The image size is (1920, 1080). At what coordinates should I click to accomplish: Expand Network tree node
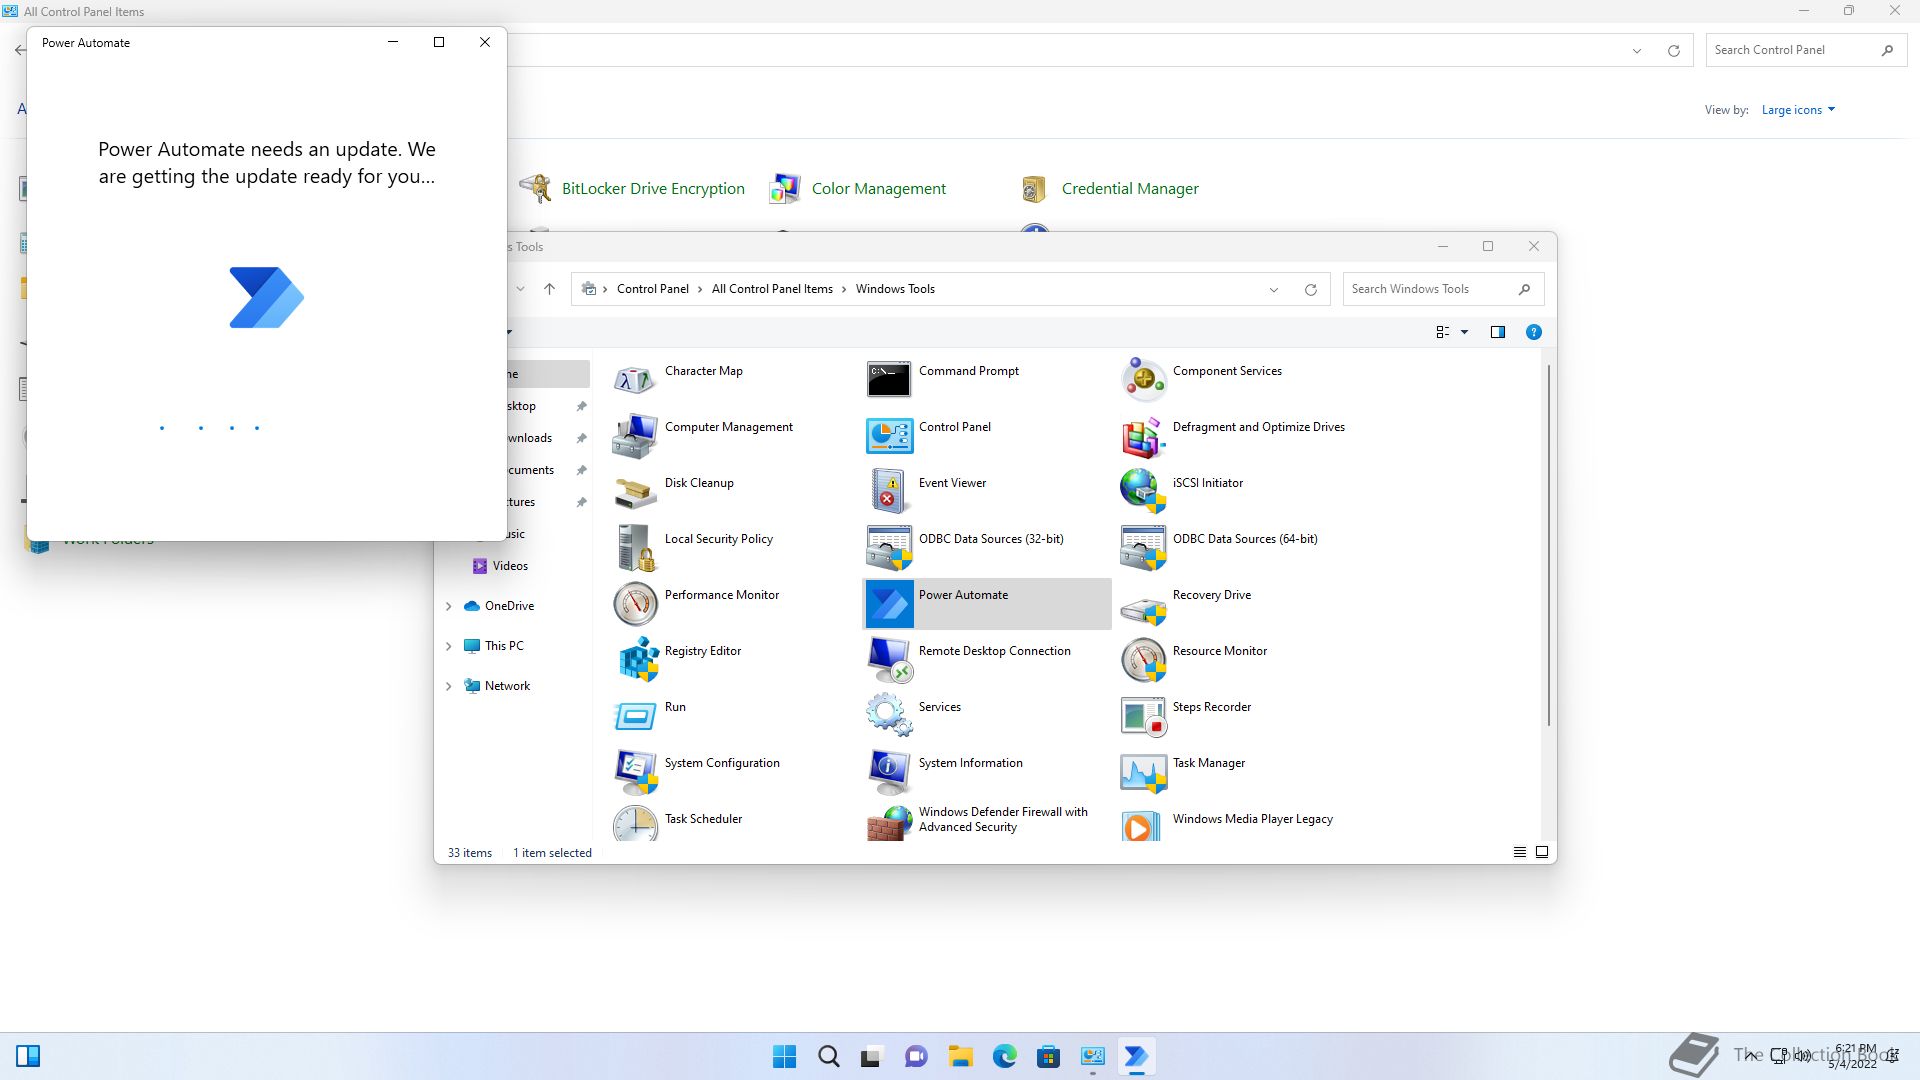[449, 686]
